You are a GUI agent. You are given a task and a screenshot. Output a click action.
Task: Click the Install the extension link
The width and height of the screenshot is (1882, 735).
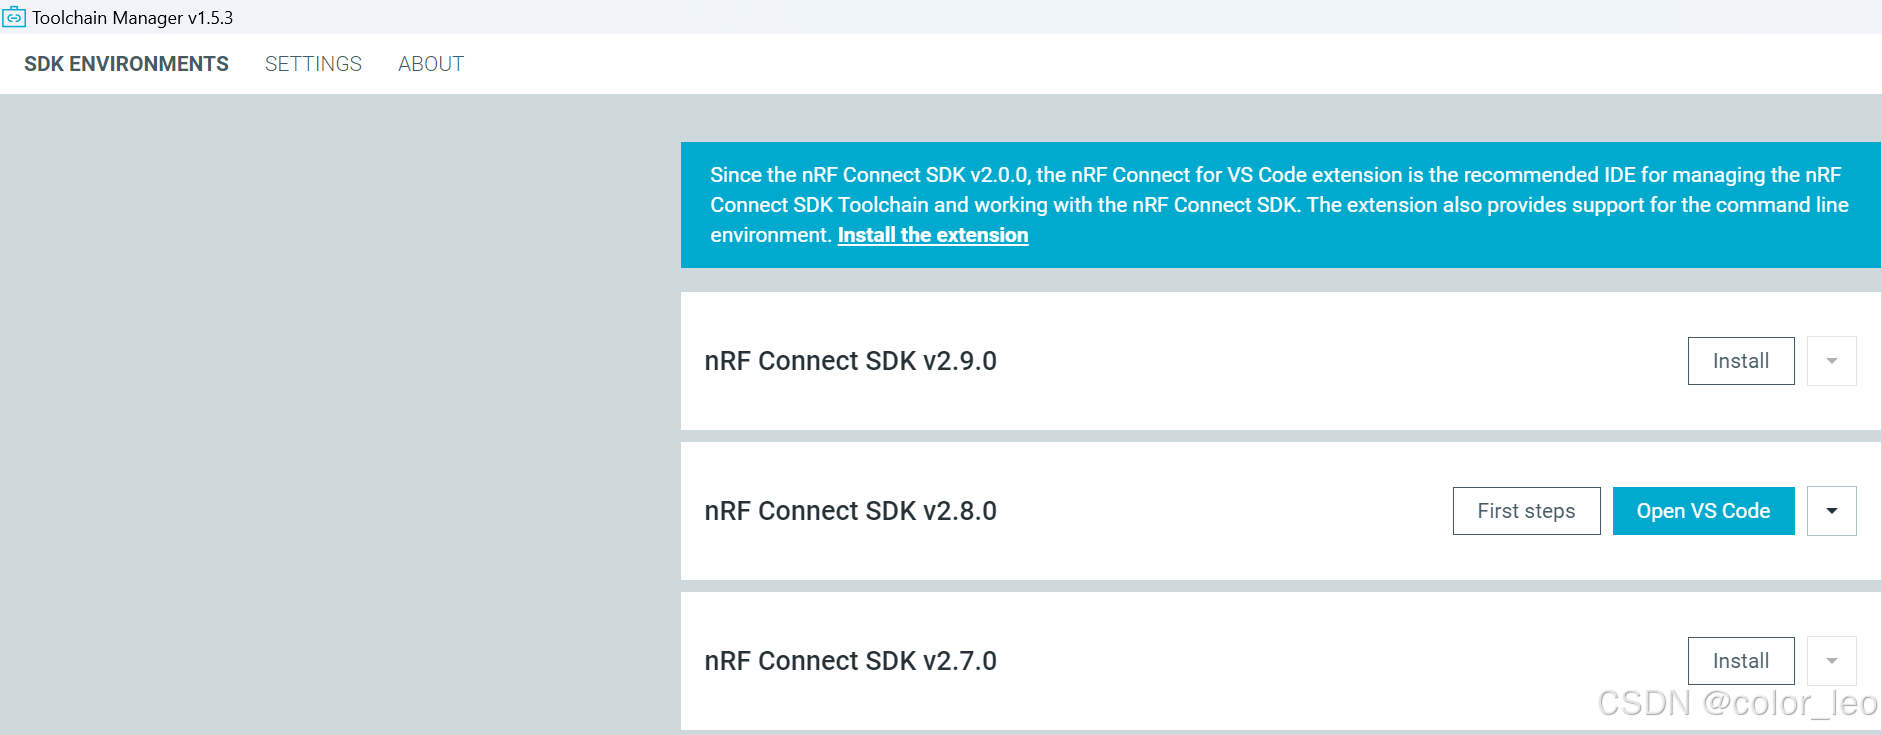point(932,234)
